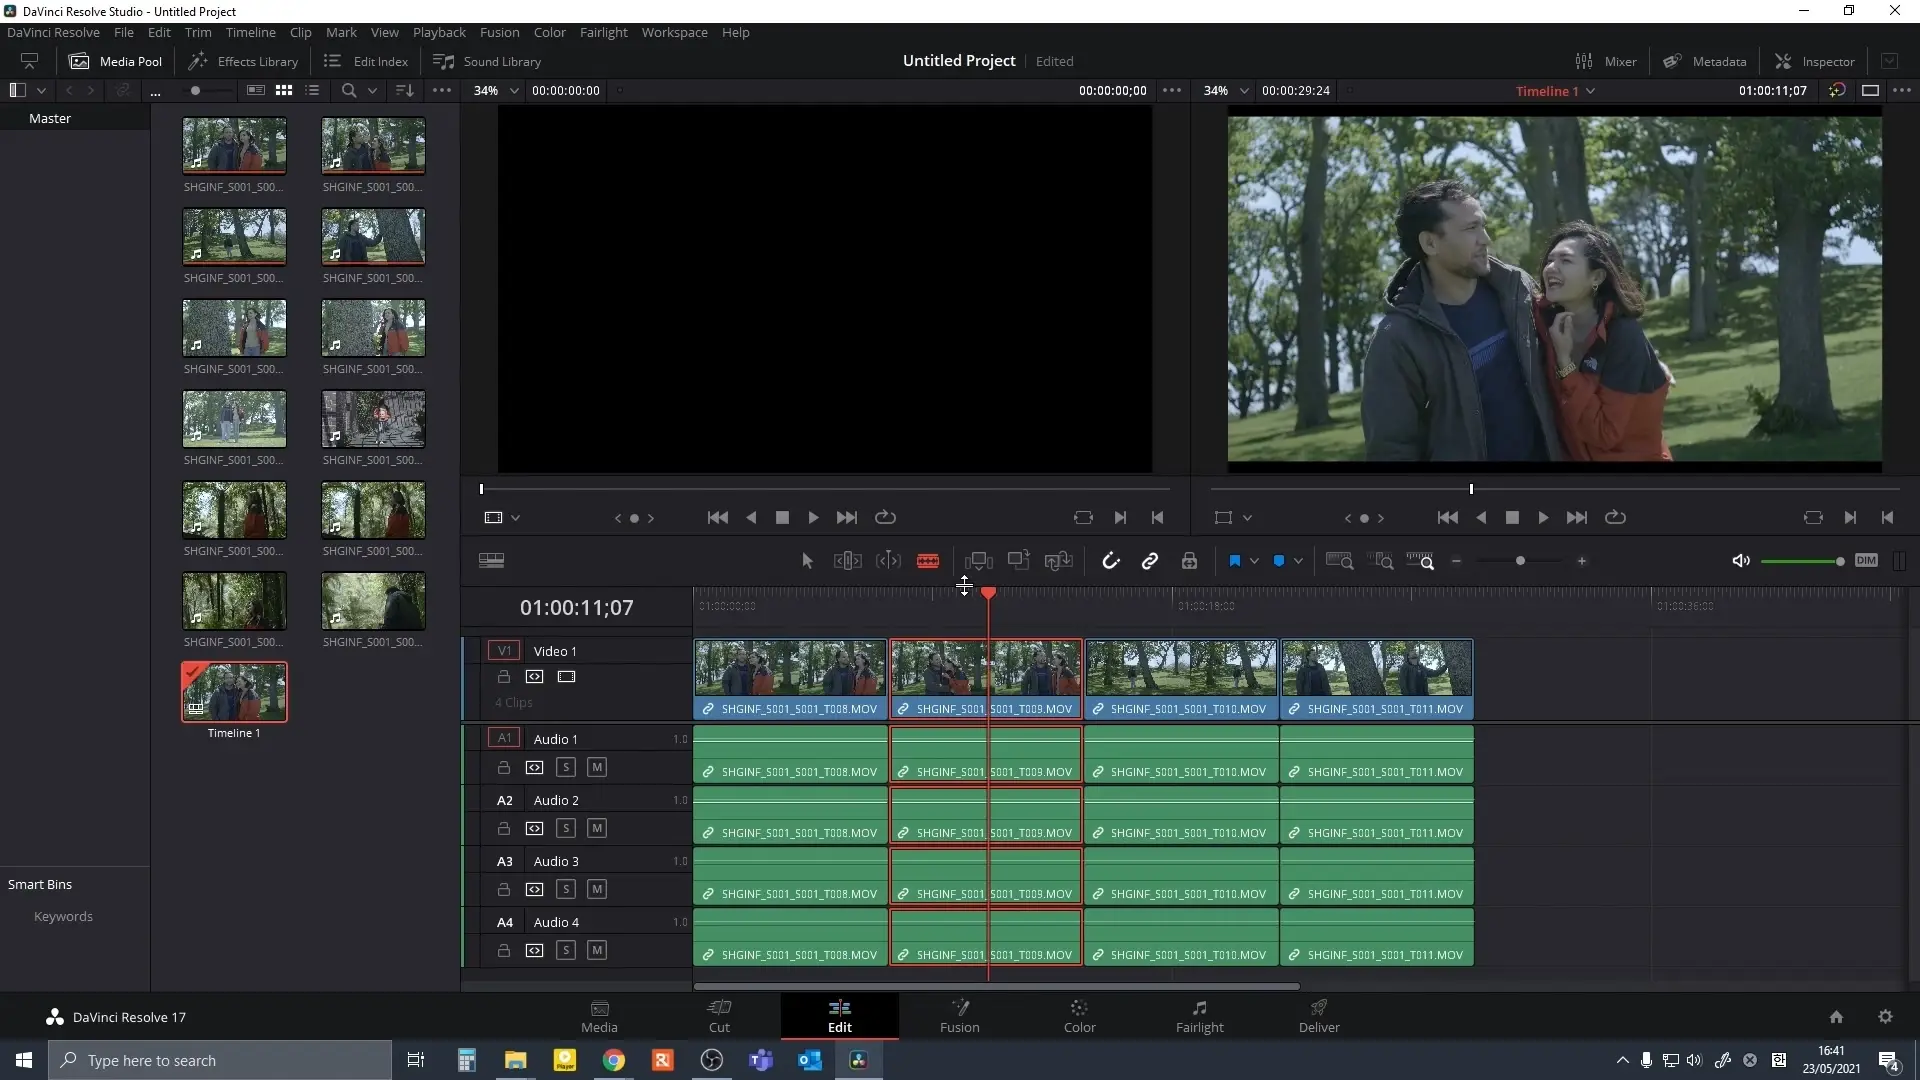The height and width of the screenshot is (1080, 1920).
Task: Toggle Linked Selection chain icon
Action: pos(1150,561)
